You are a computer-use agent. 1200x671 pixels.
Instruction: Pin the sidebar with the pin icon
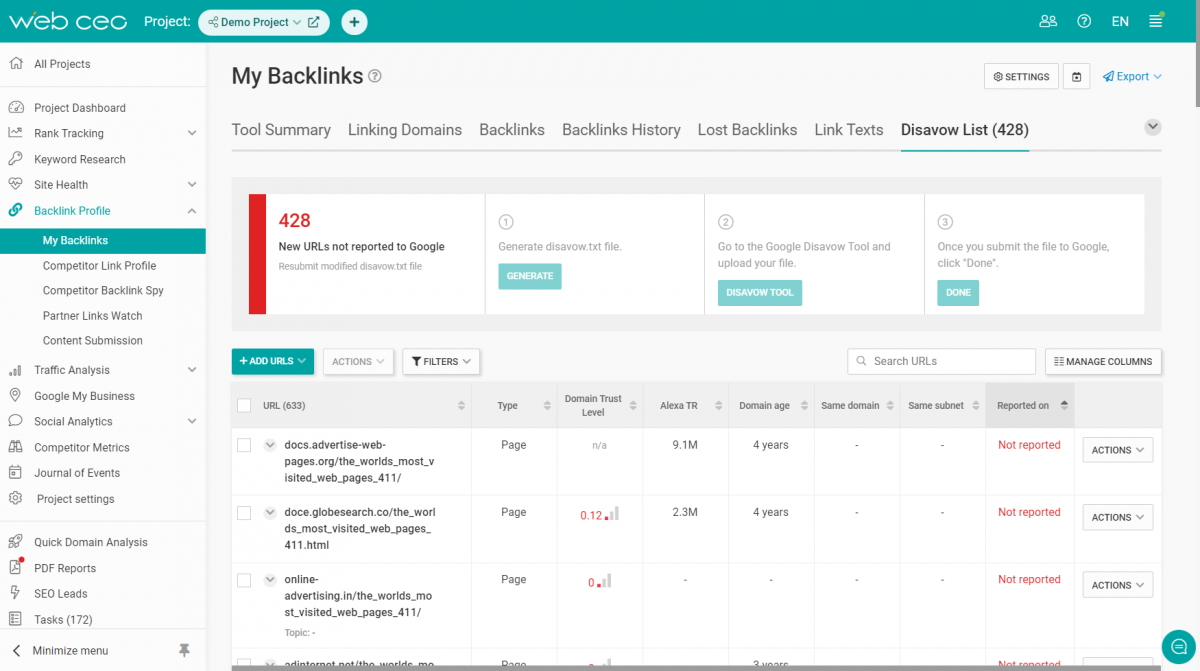click(184, 650)
